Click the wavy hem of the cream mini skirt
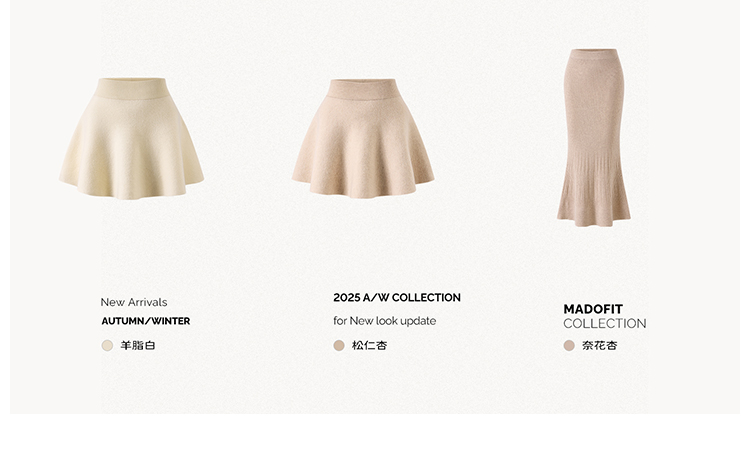 pos(132,187)
